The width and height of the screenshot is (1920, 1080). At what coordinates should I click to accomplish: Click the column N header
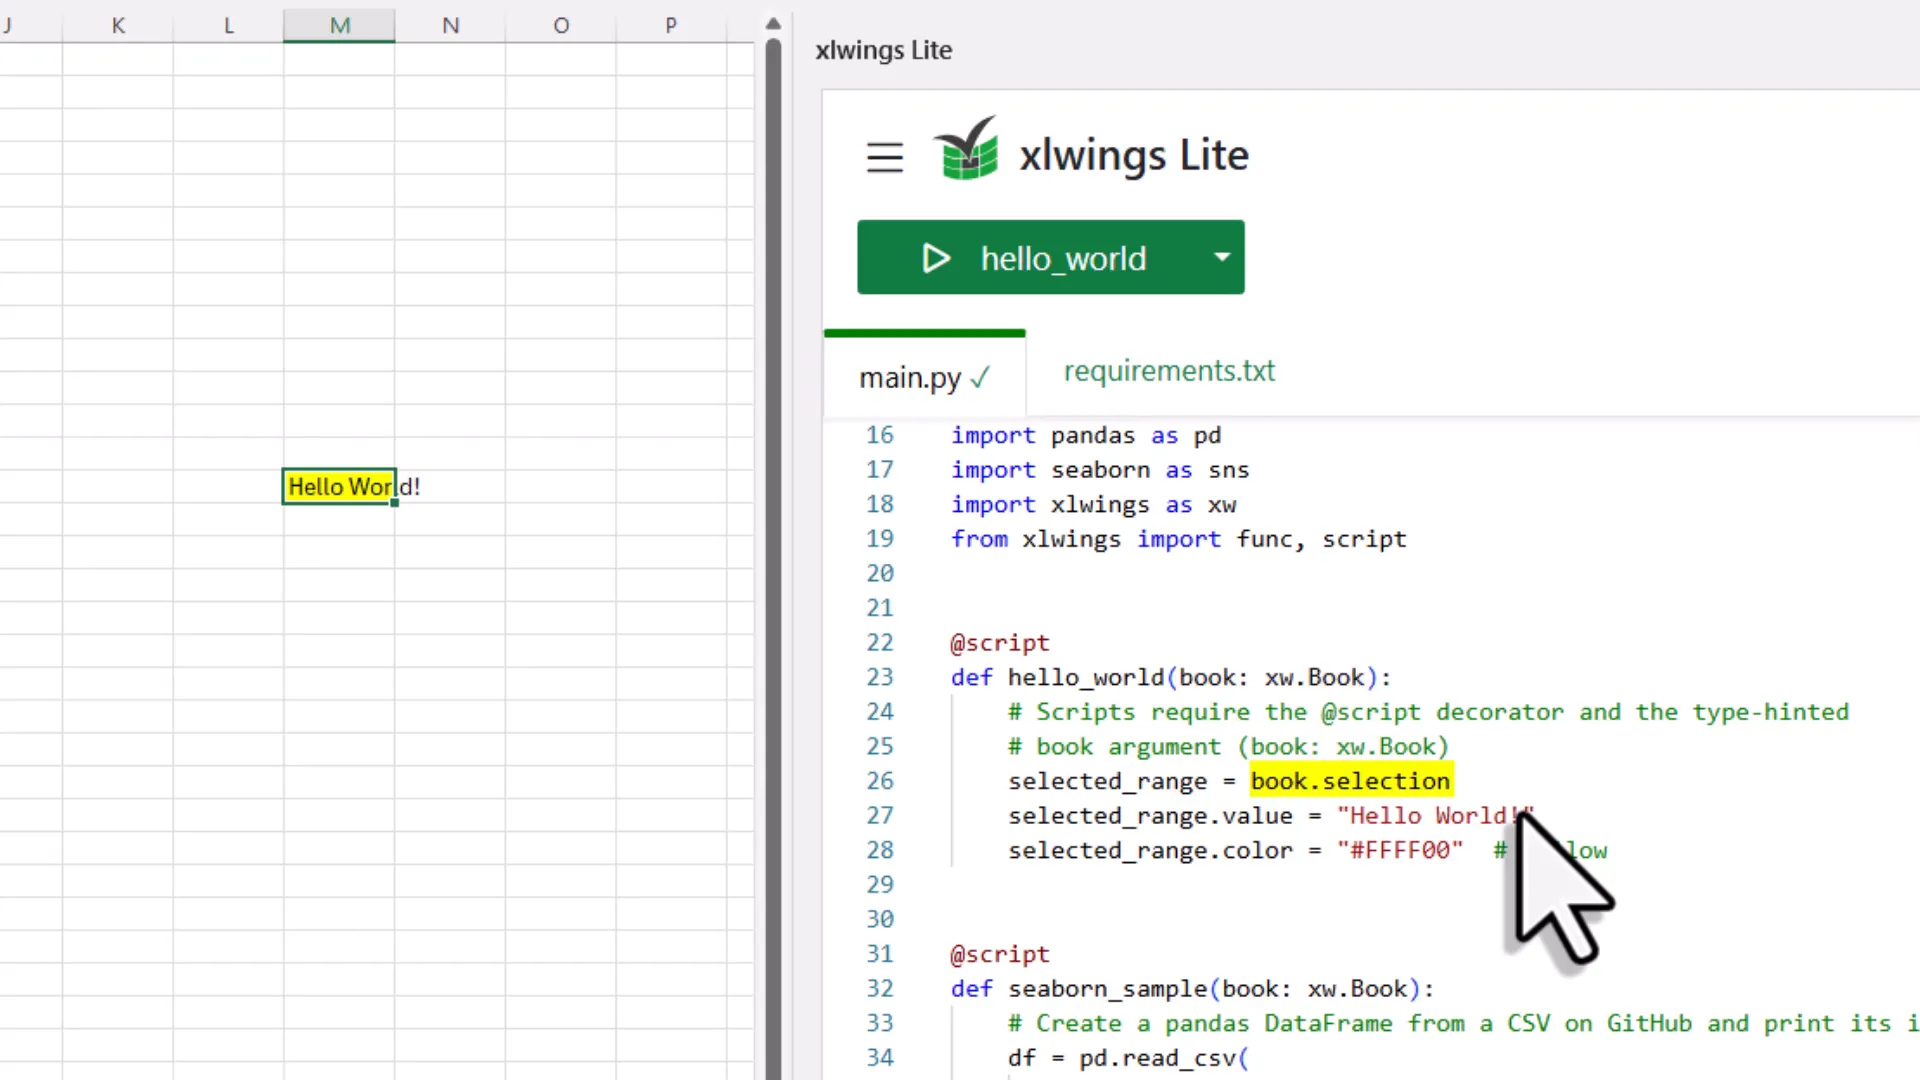[x=450, y=25]
